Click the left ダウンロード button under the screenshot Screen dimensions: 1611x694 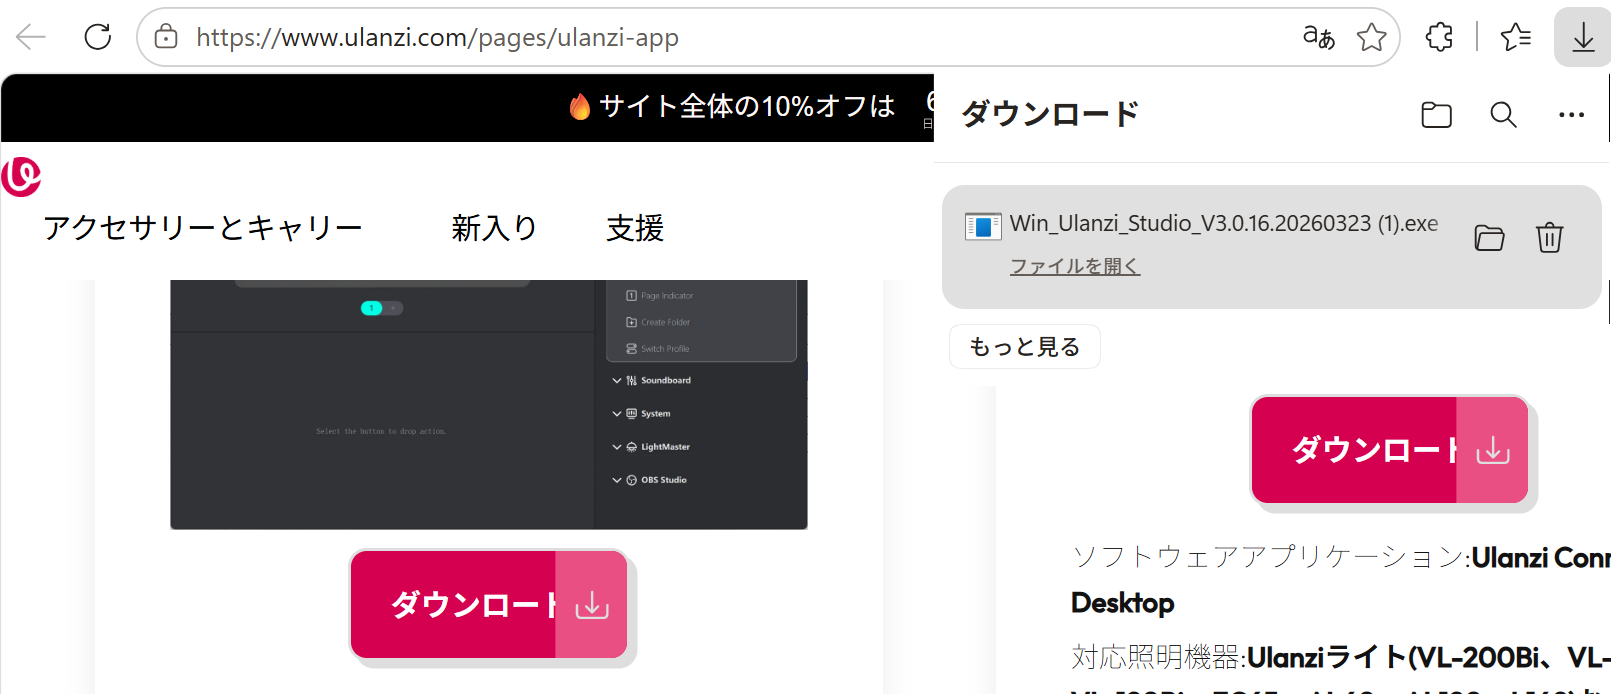pos(489,605)
